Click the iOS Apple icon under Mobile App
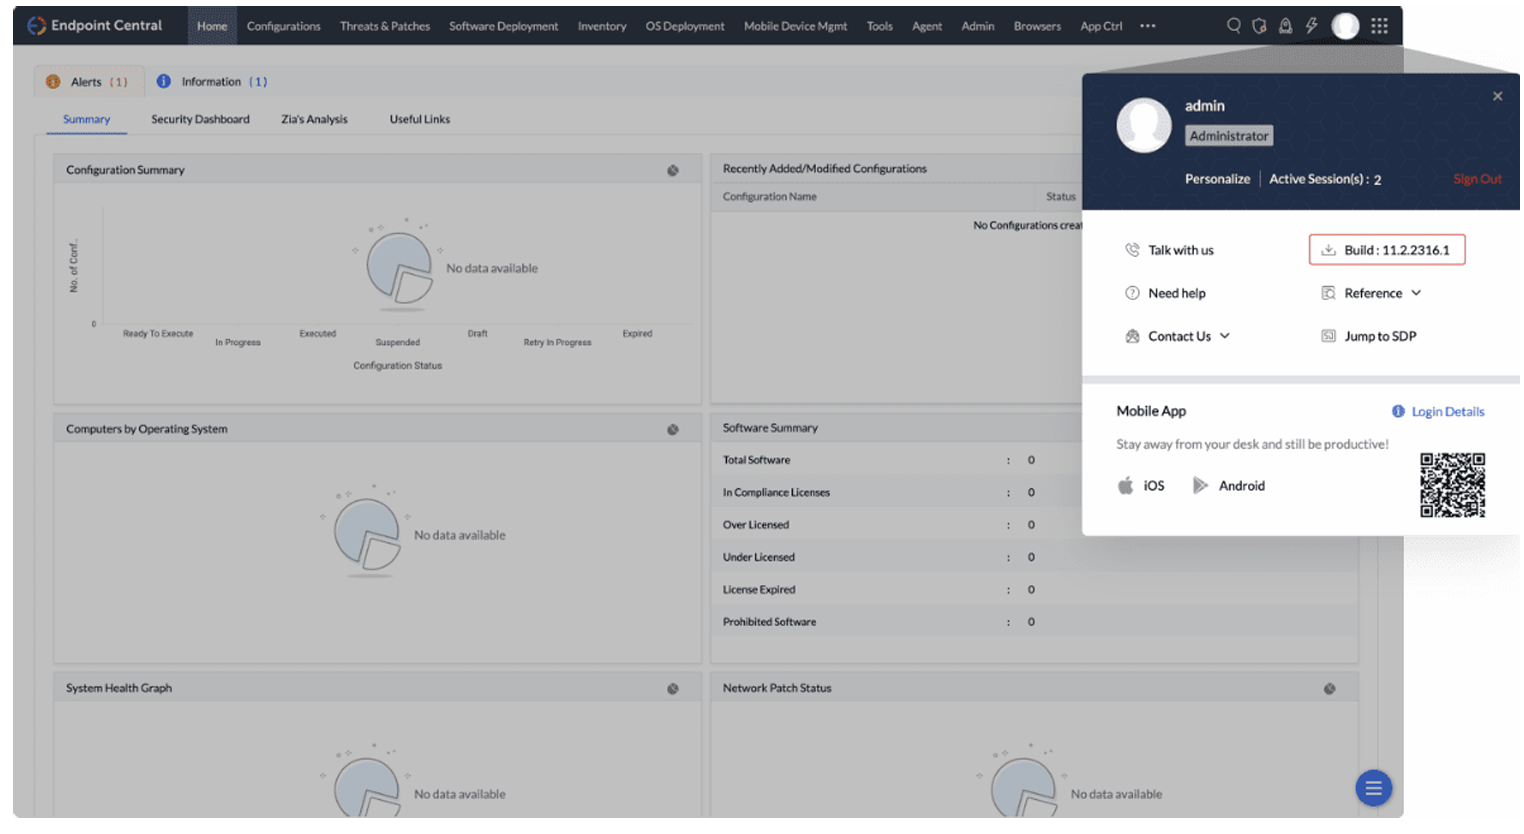1524x834 pixels. tap(1125, 485)
